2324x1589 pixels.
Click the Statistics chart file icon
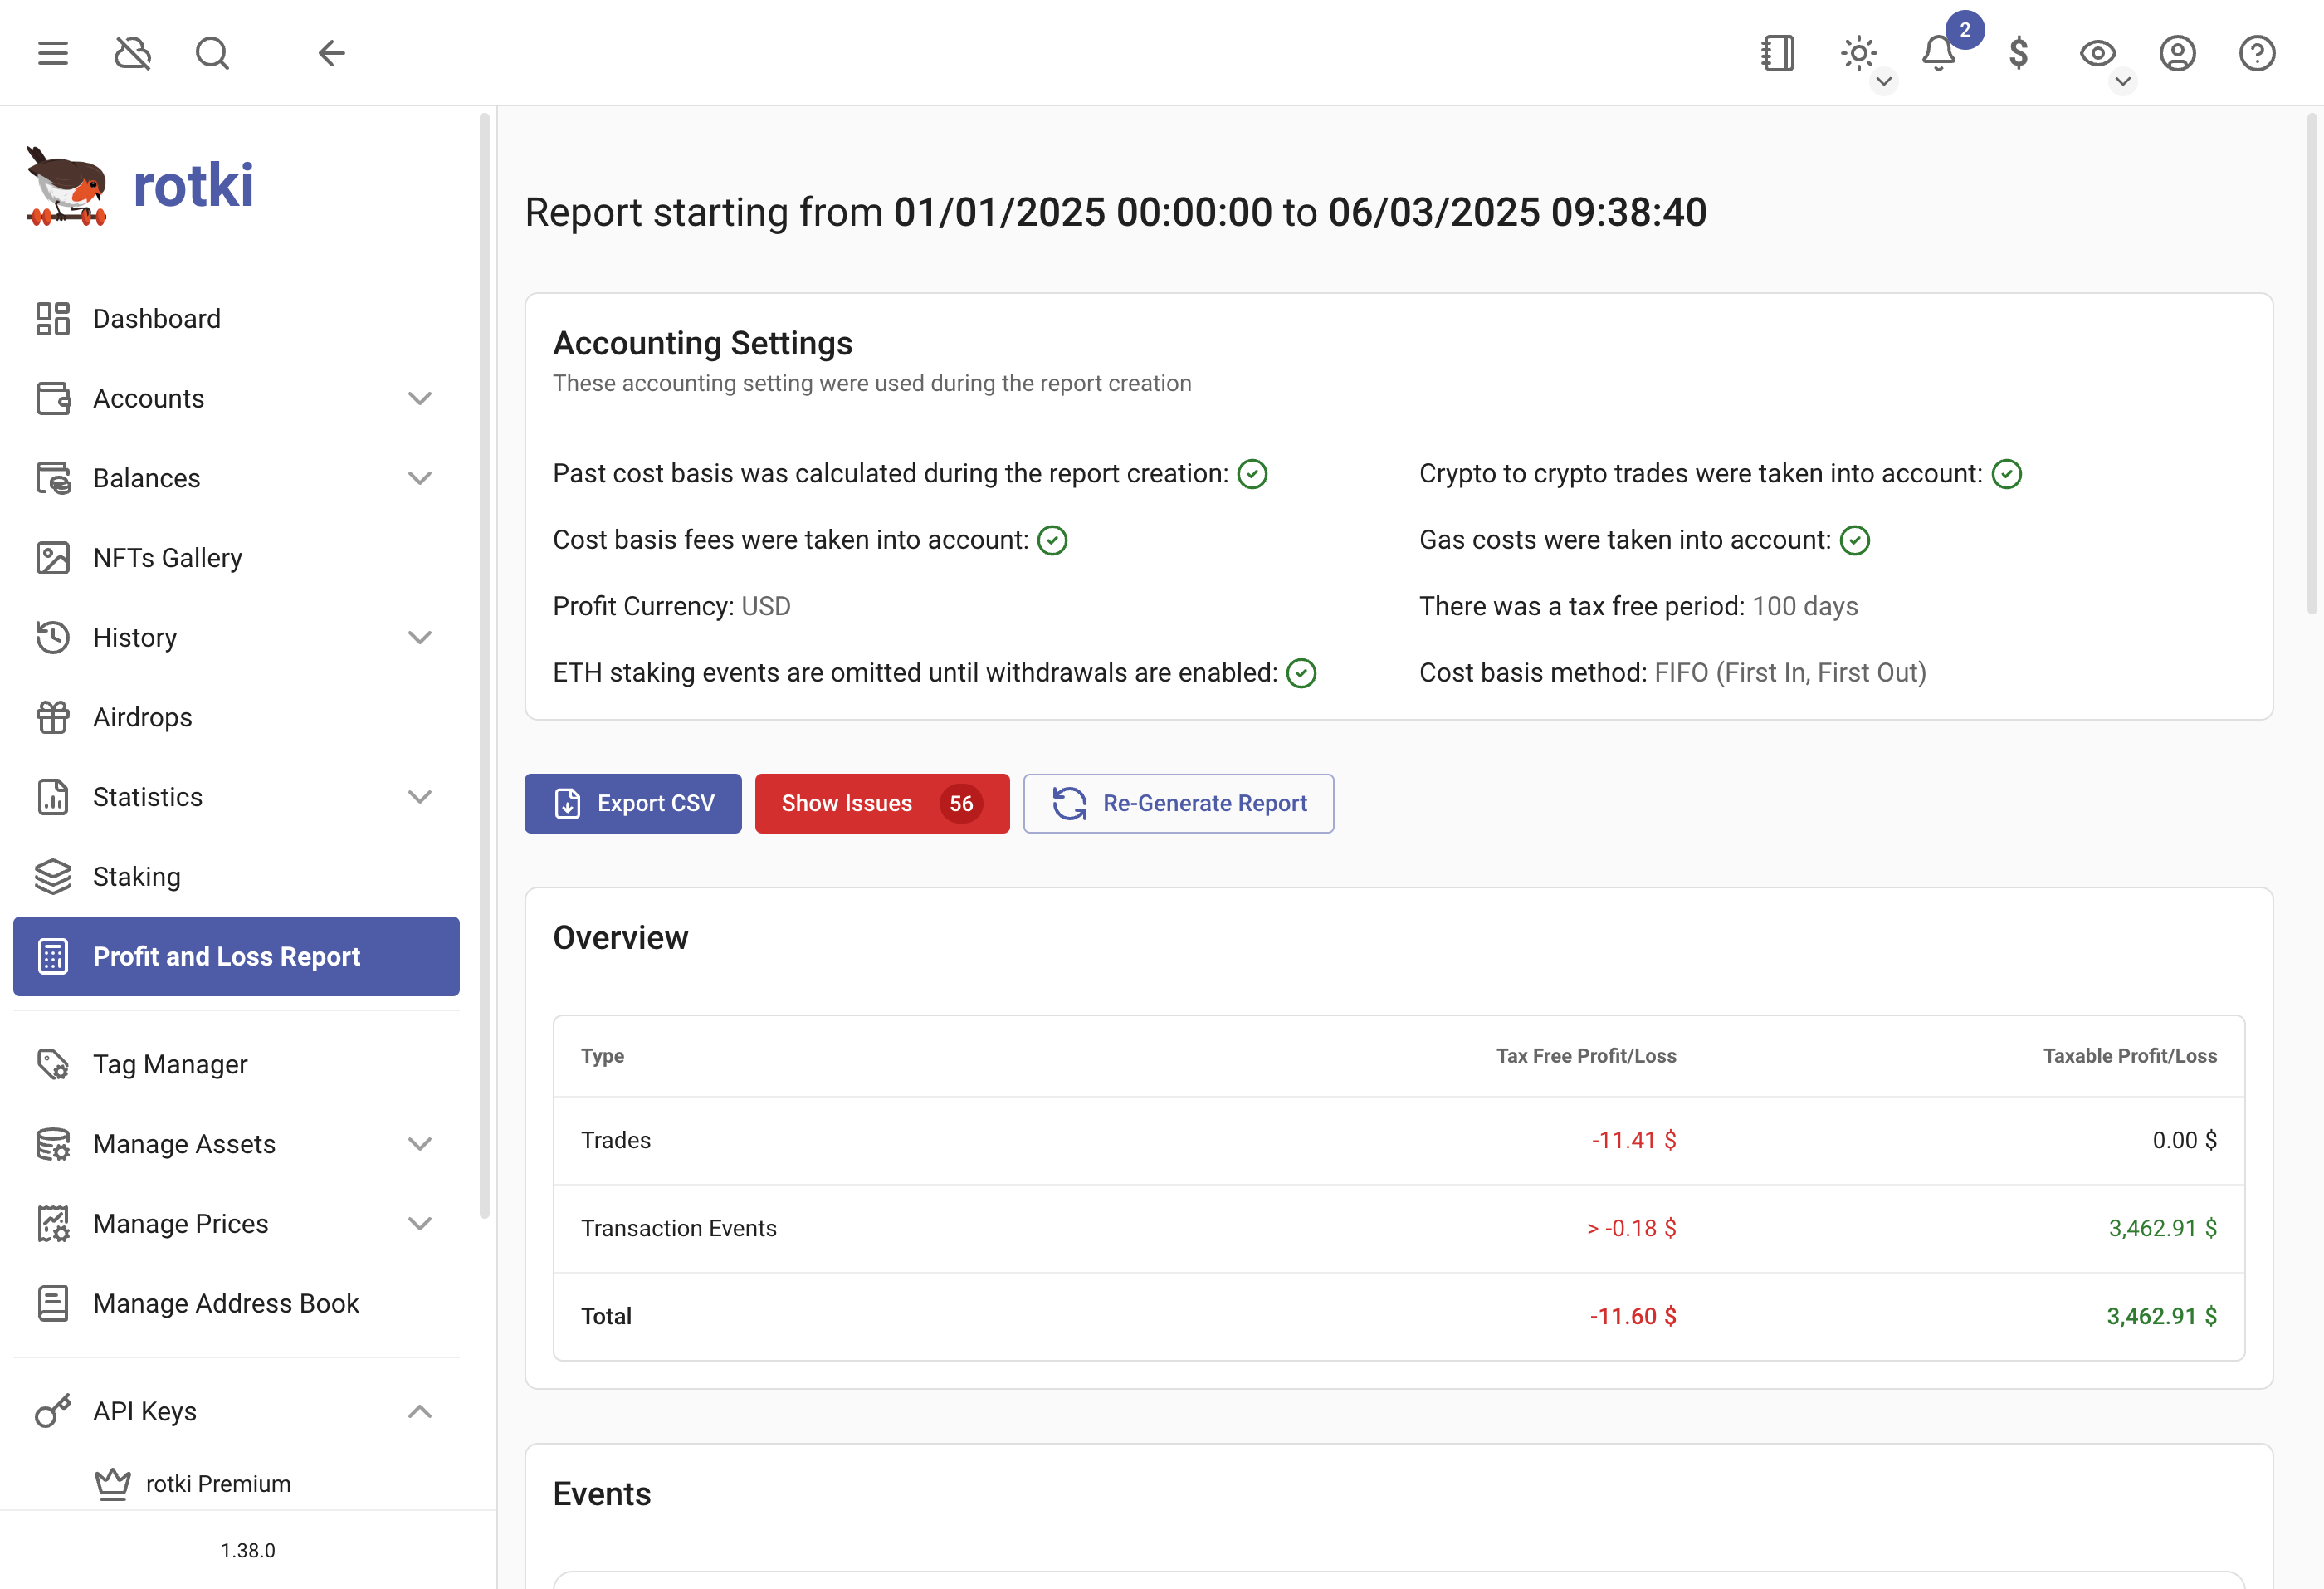pos(53,797)
